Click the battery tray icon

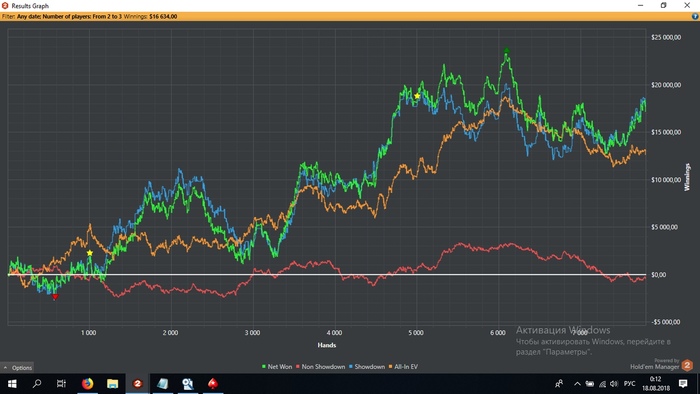[x=590, y=384]
